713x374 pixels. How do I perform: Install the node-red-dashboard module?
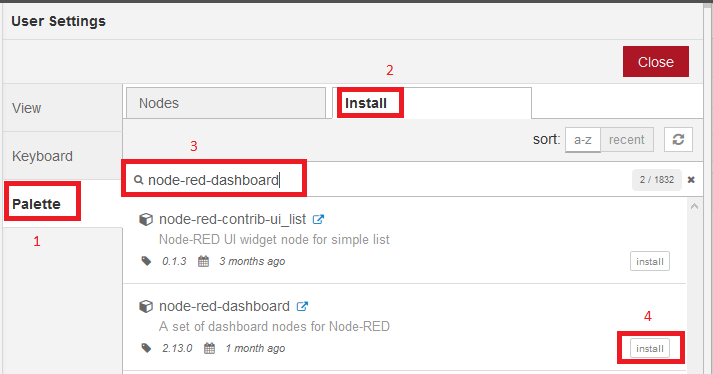[650, 349]
